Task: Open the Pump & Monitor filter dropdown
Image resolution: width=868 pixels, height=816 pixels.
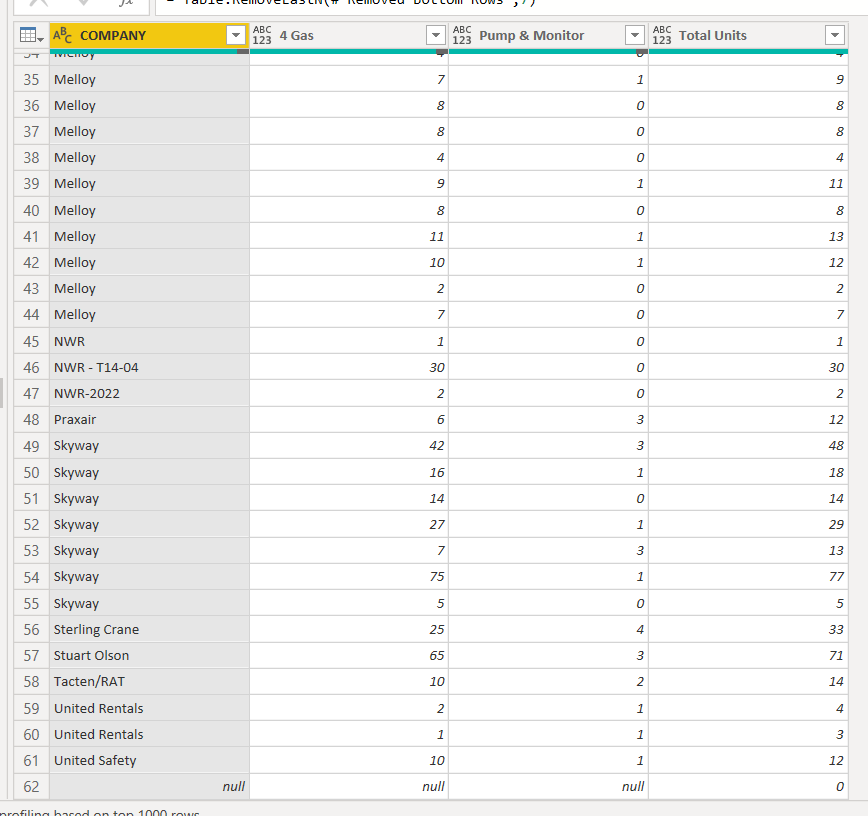Action: pos(635,35)
